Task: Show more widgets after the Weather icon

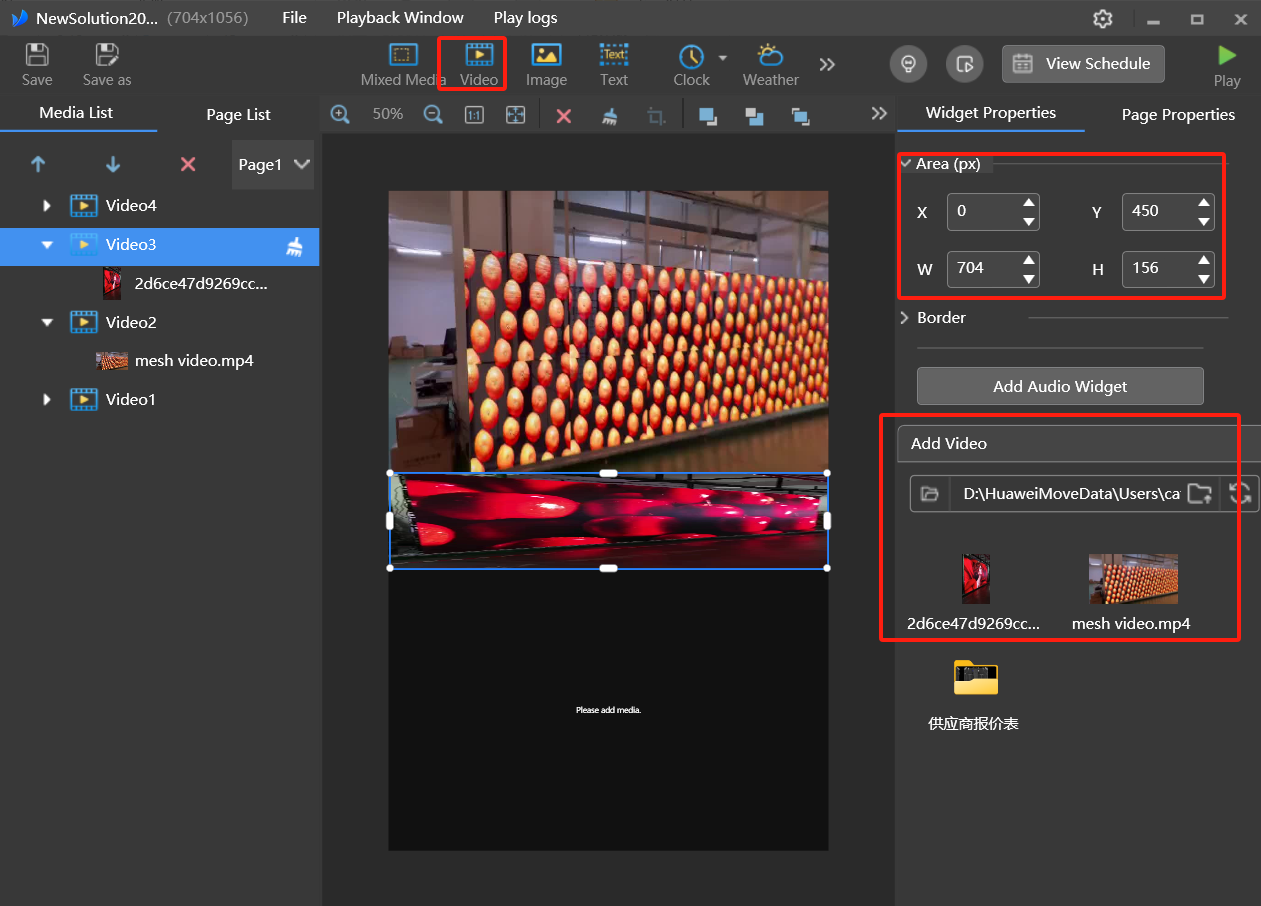Action: (x=827, y=64)
